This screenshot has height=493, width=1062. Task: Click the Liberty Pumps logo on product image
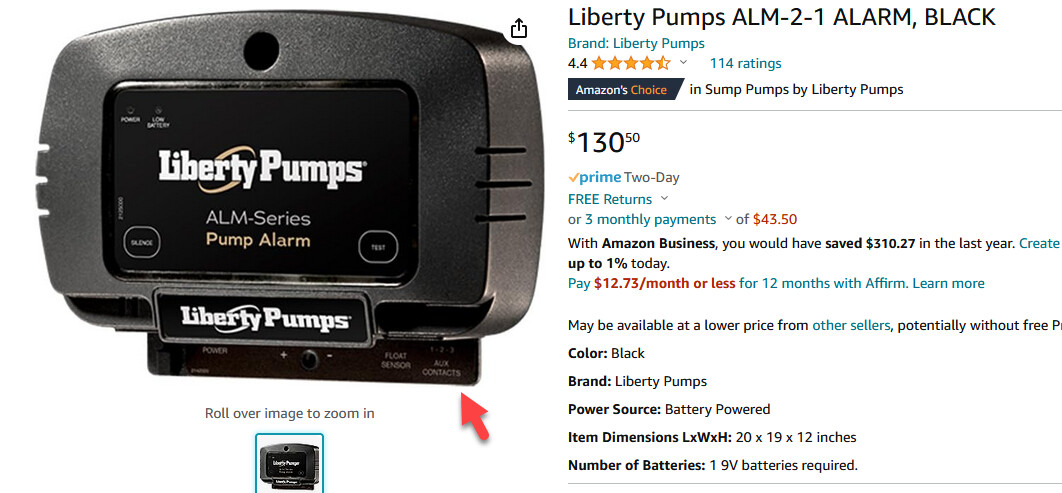coord(261,166)
